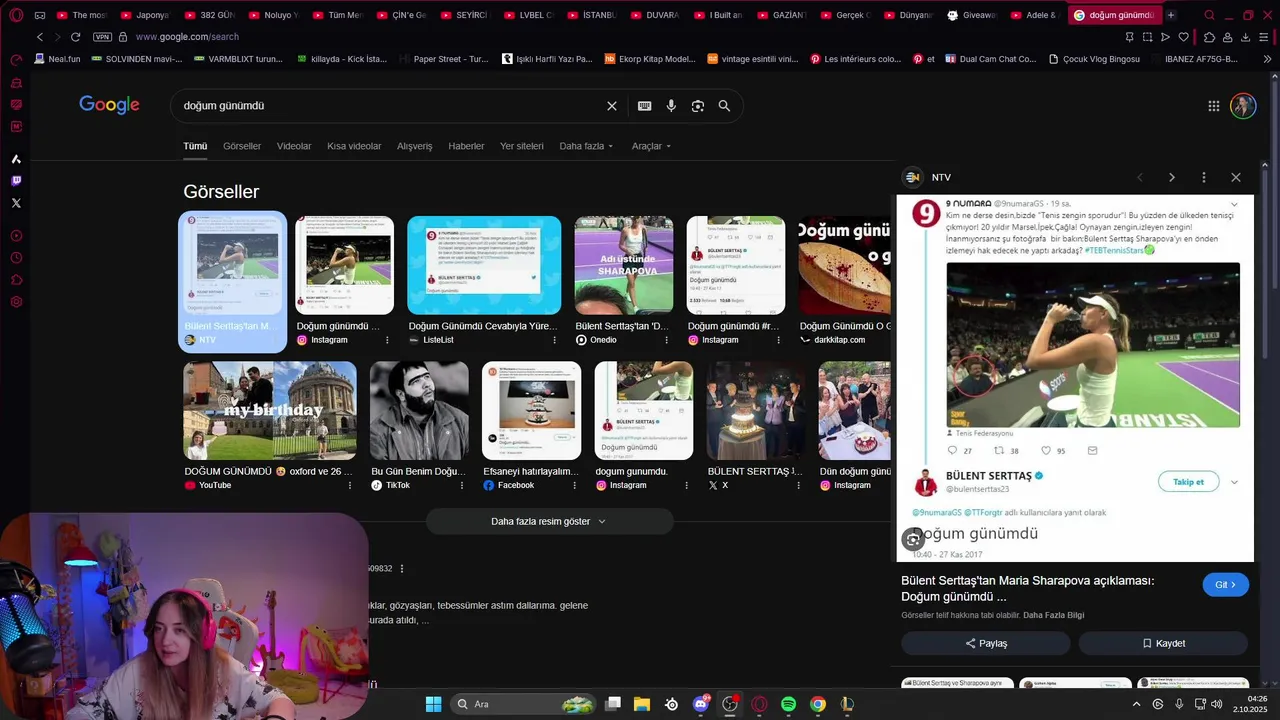Select the NTV Bülent Serttaş image thumbnail
This screenshot has width=1280, height=720.
coord(232,265)
